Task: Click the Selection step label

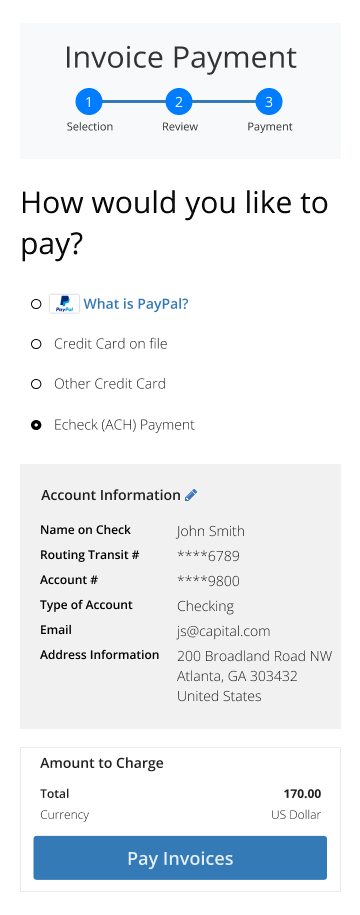Action: 90,127
